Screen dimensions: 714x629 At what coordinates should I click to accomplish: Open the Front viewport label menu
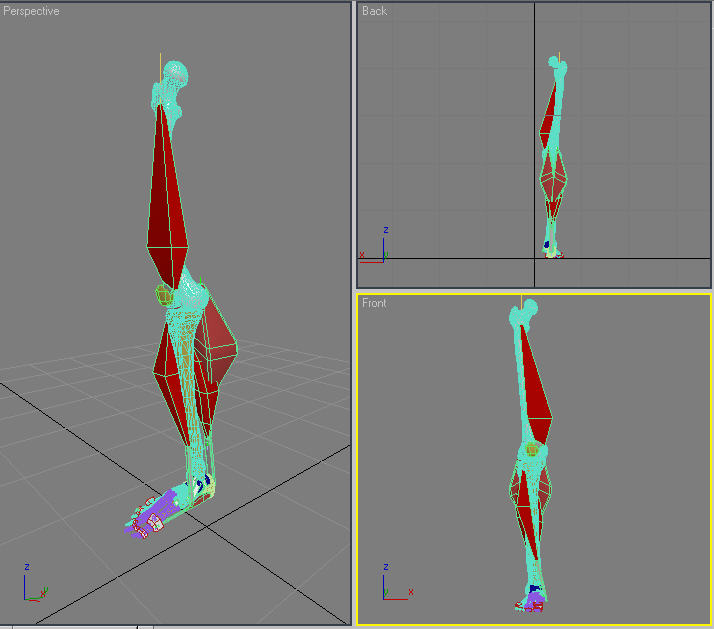[x=376, y=303]
